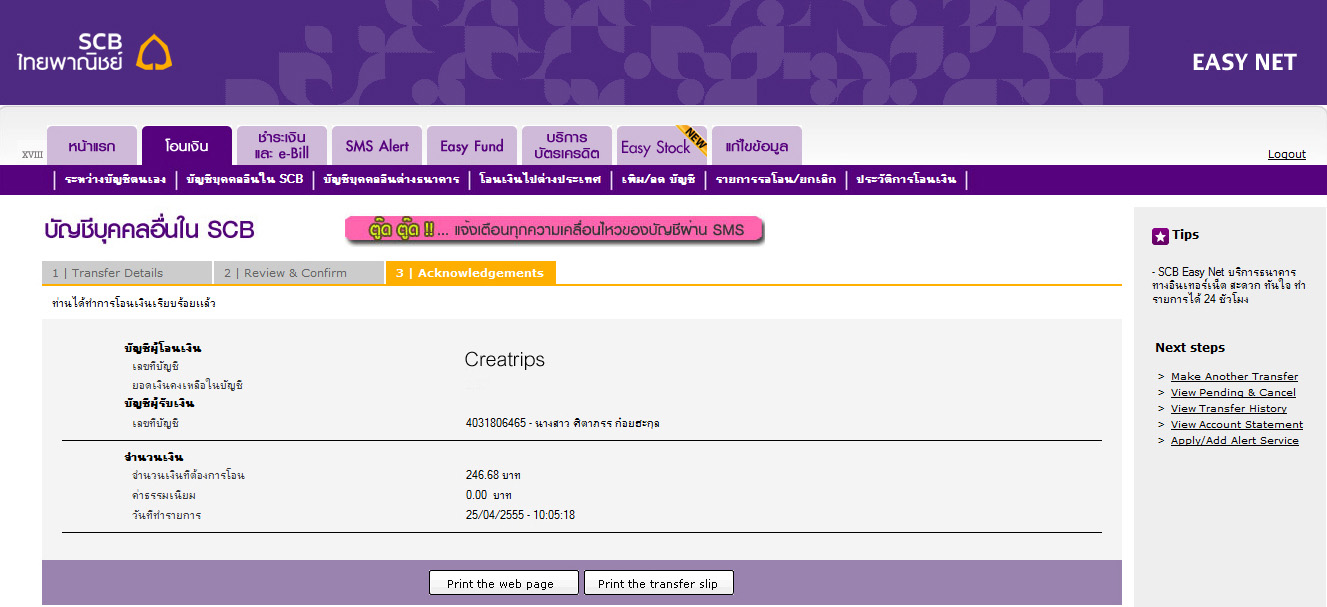Open ประวัติการโอนเงิน submenu item
1327x607 pixels.
coord(906,180)
